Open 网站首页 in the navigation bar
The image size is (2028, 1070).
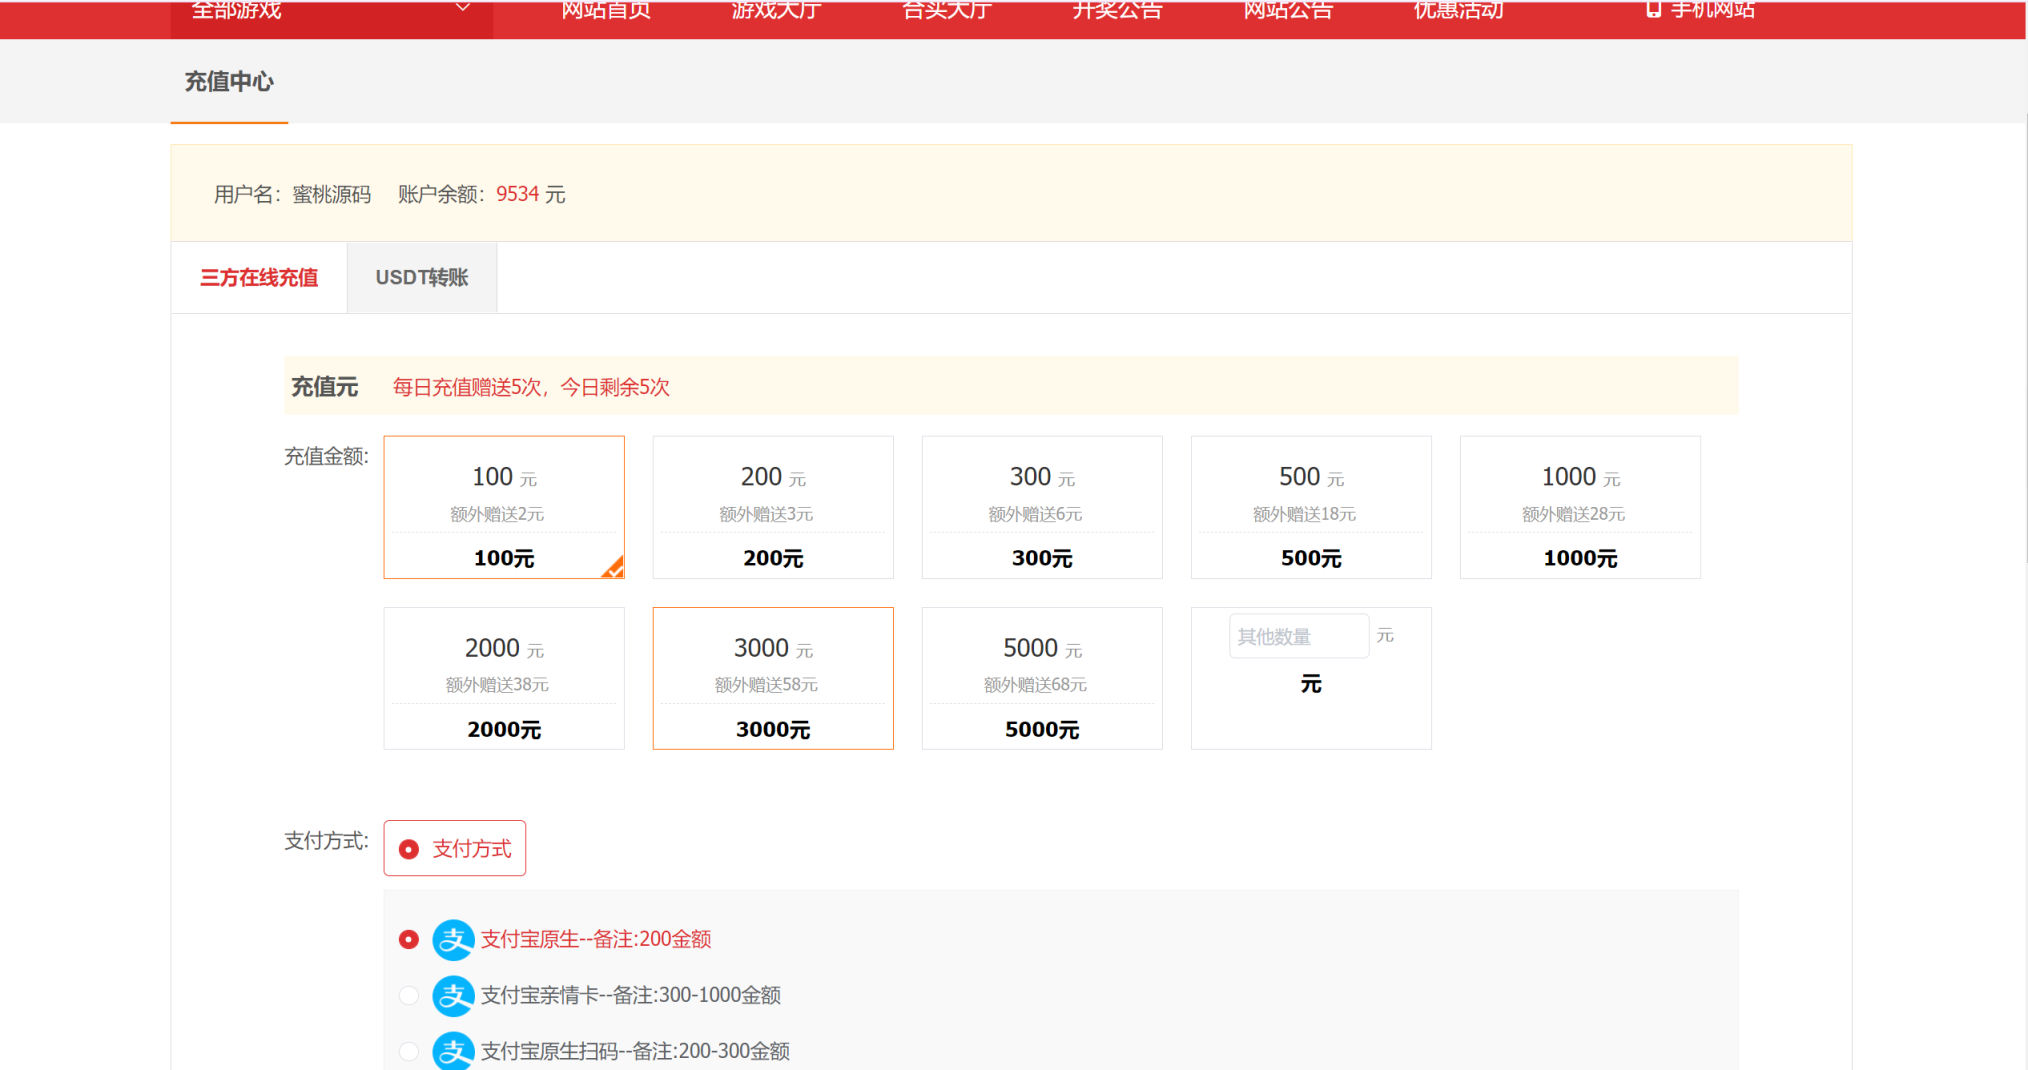[606, 11]
